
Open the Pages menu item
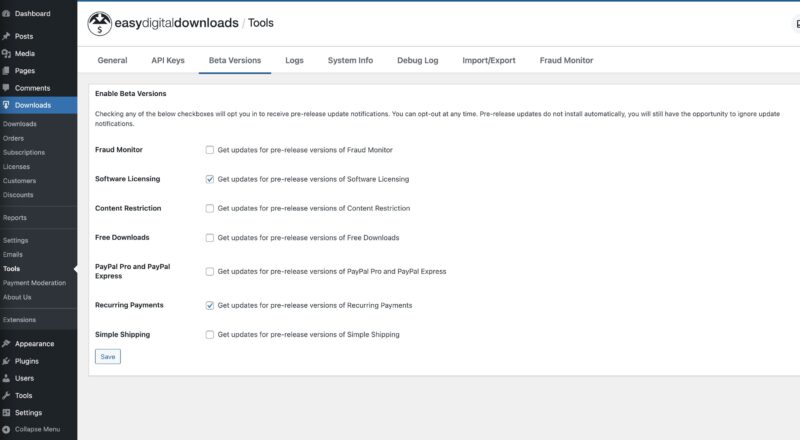point(25,71)
